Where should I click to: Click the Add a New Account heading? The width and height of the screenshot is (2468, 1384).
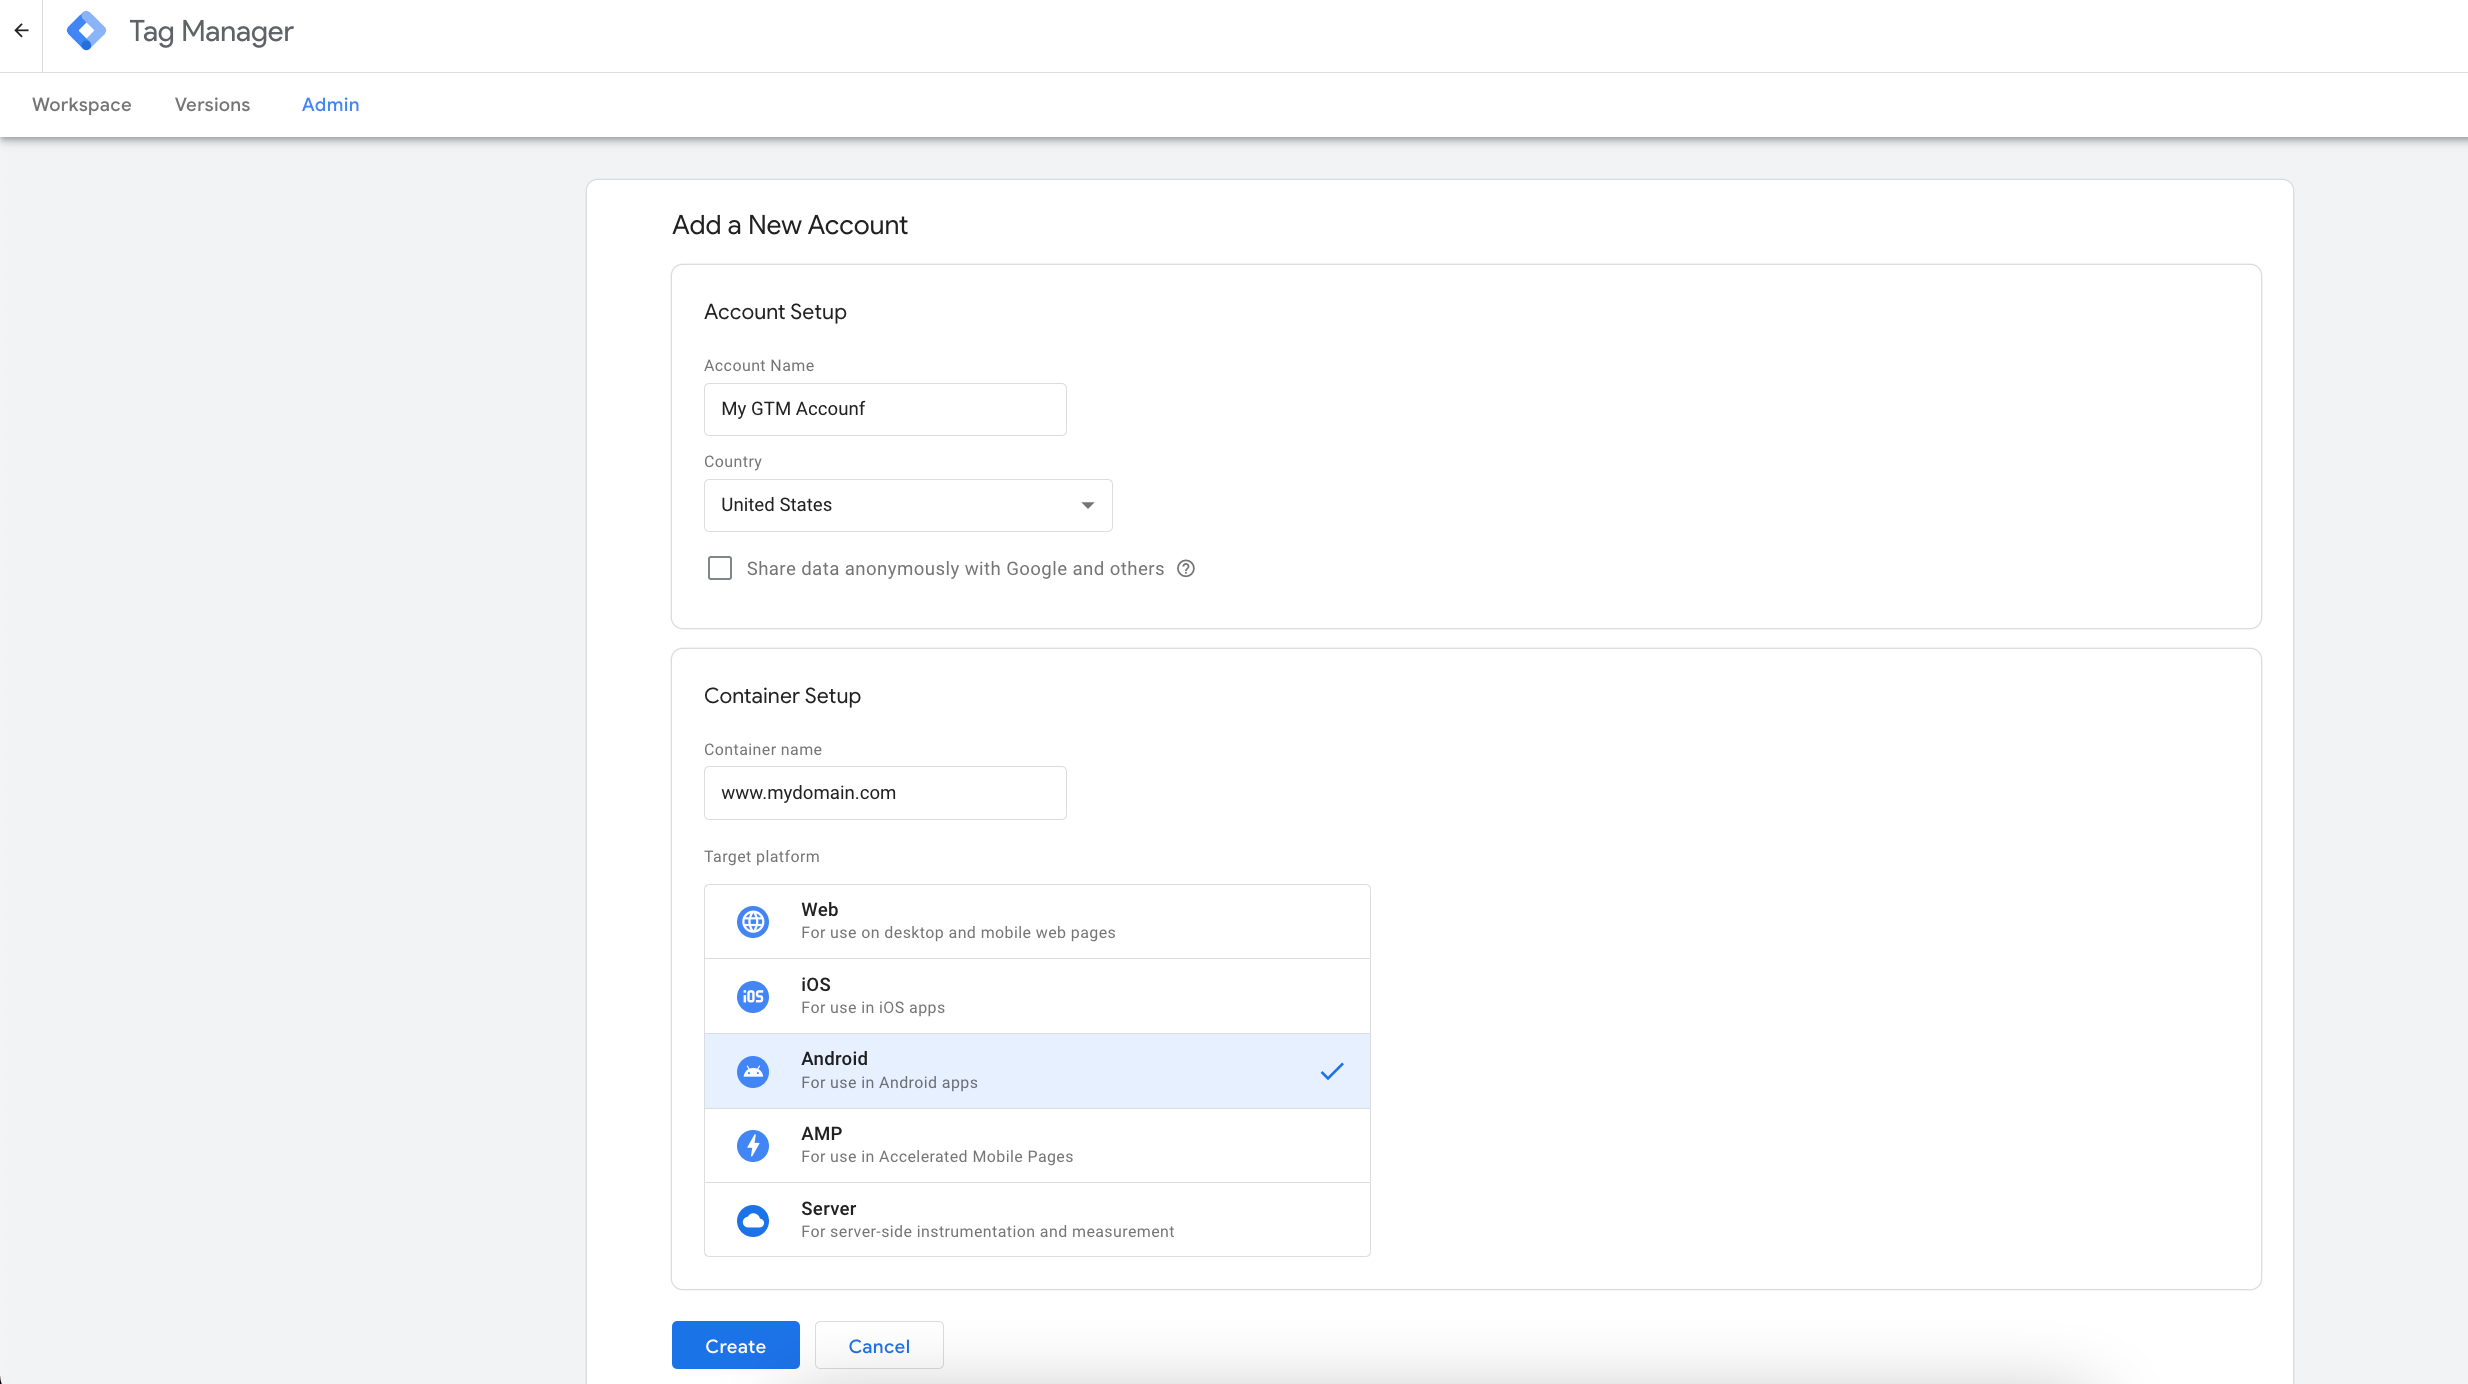[x=790, y=225]
